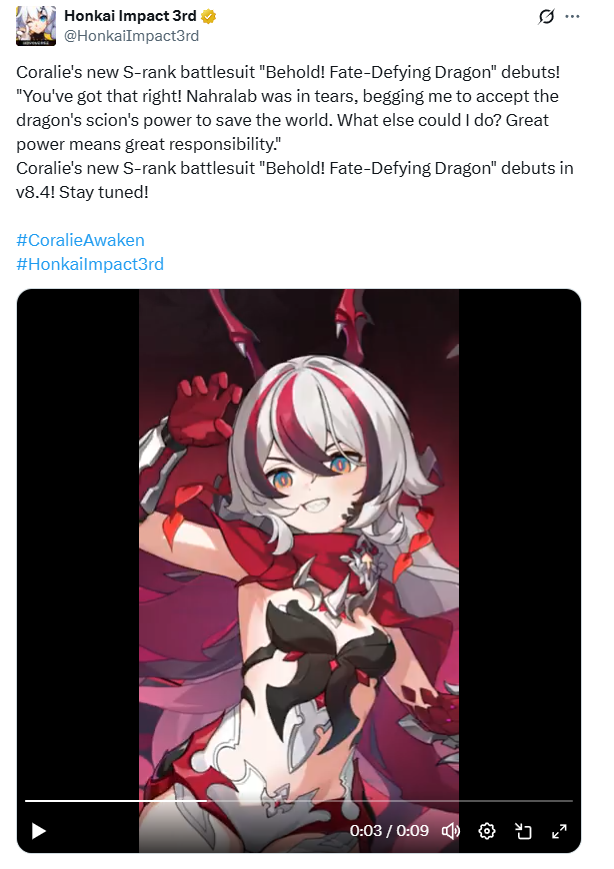The height and width of the screenshot is (869, 614).
Task: Open the Honkai Impact 3rd display name
Action: click(x=130, y=16)
